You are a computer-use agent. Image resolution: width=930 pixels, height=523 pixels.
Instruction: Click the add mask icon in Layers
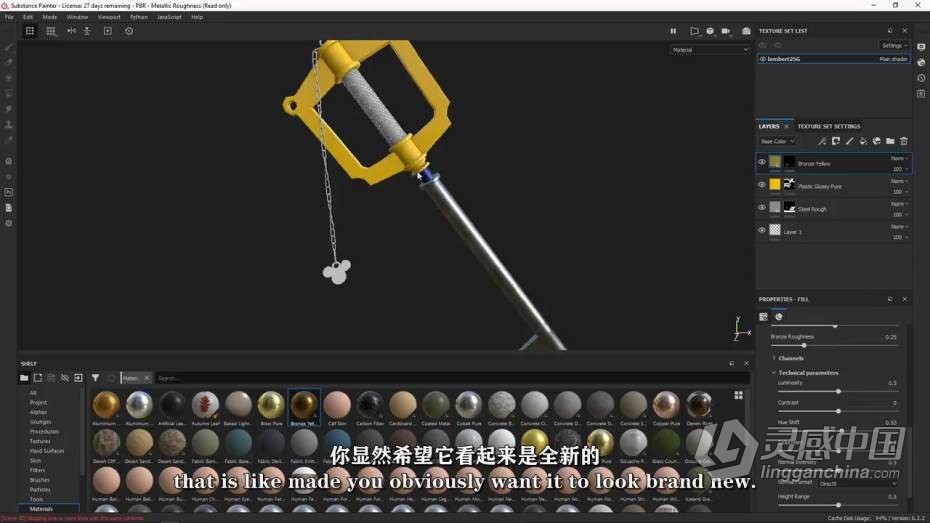coord(836,141)
